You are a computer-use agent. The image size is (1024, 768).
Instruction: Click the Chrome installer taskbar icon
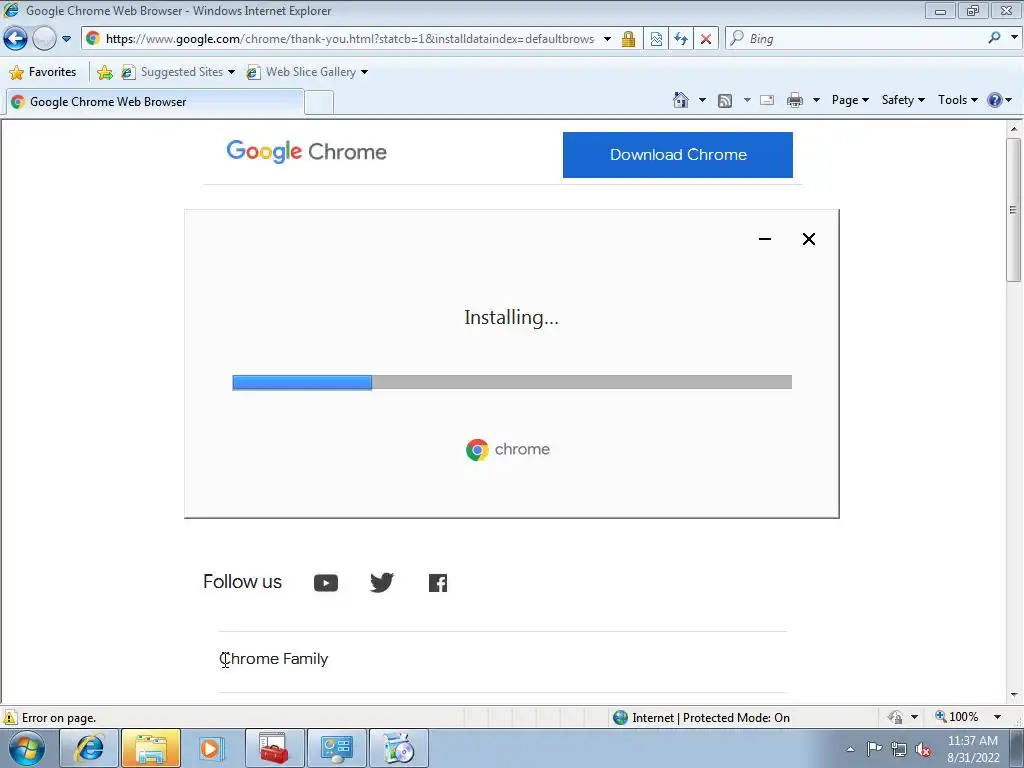398,748
